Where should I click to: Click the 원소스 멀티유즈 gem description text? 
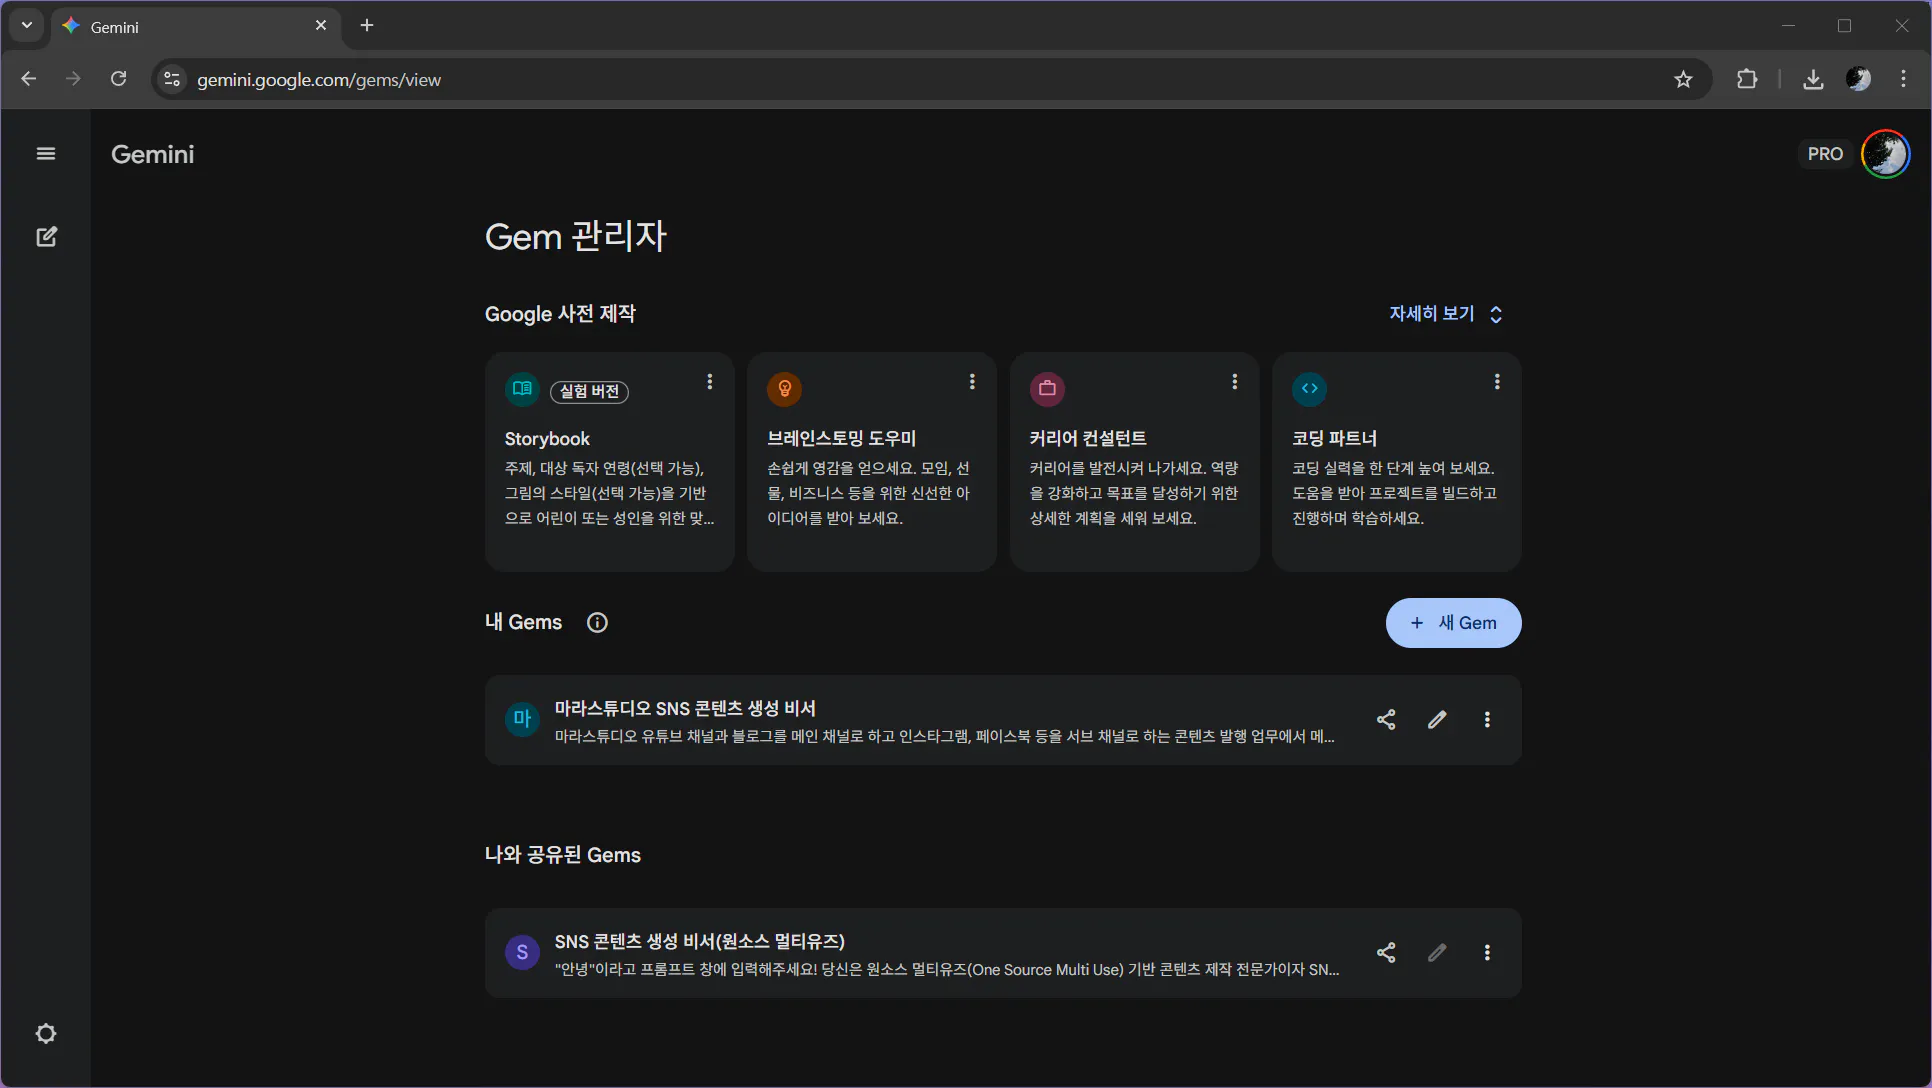point(947,970)
